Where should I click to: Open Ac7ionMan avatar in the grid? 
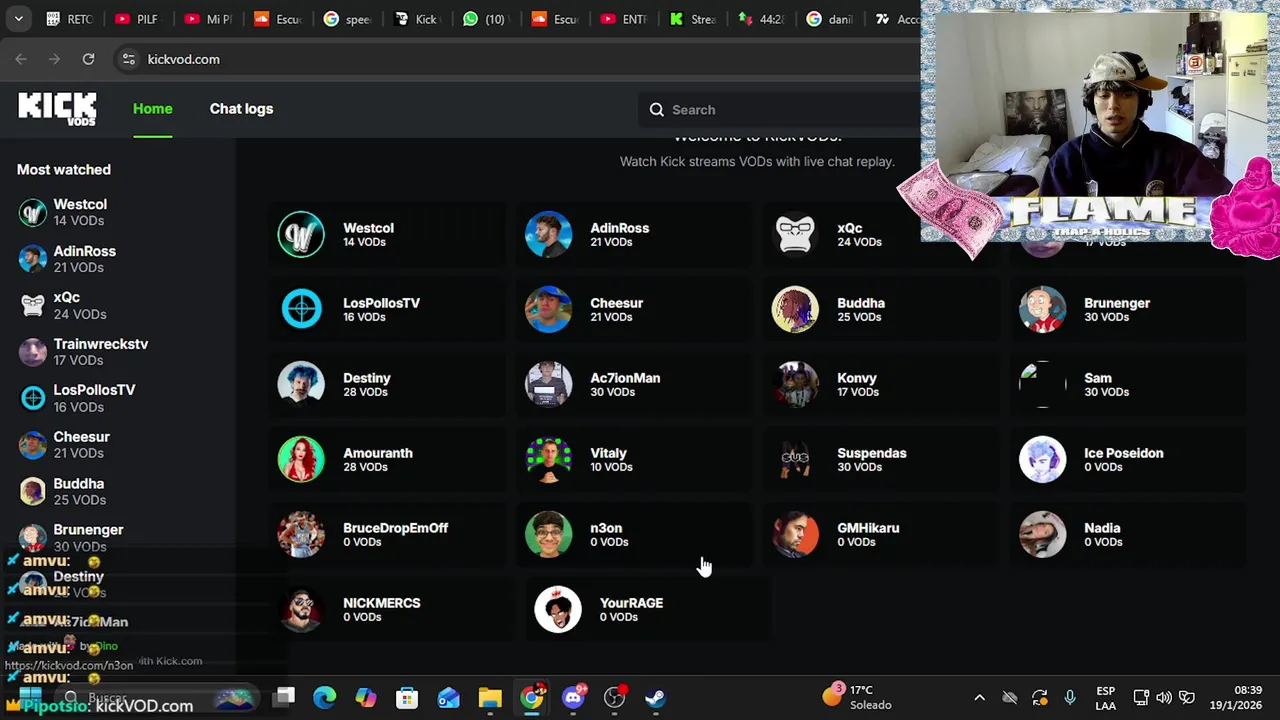pos(548,384)
